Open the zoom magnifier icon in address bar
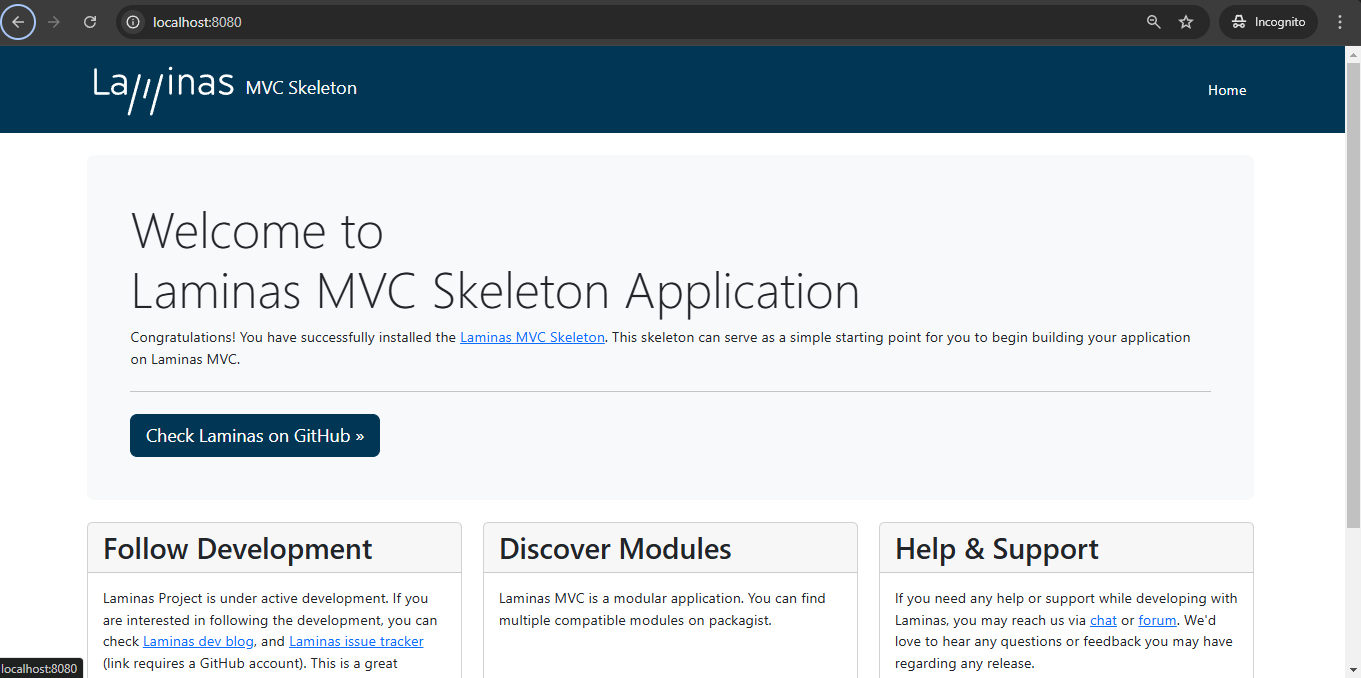Image resolution: width=1361 pixels, height=678 pixels. point(1153,22)
